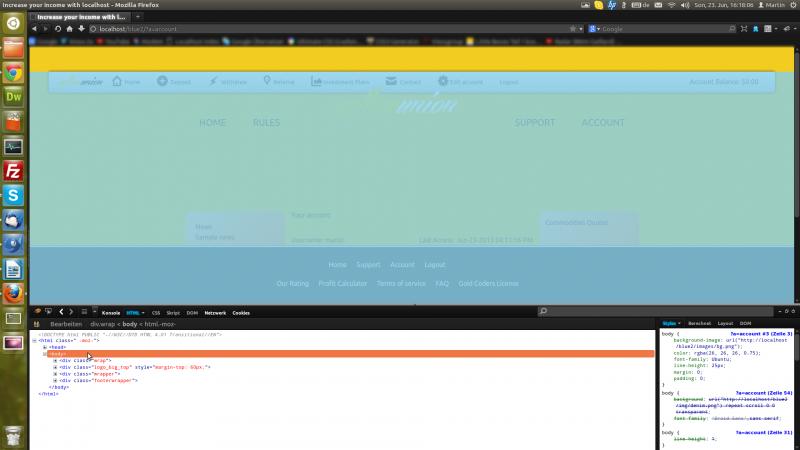The height and width of the screenshot is (450, 800).
Task: Expand the div class footerwrapper node
Action: [56, 380]
